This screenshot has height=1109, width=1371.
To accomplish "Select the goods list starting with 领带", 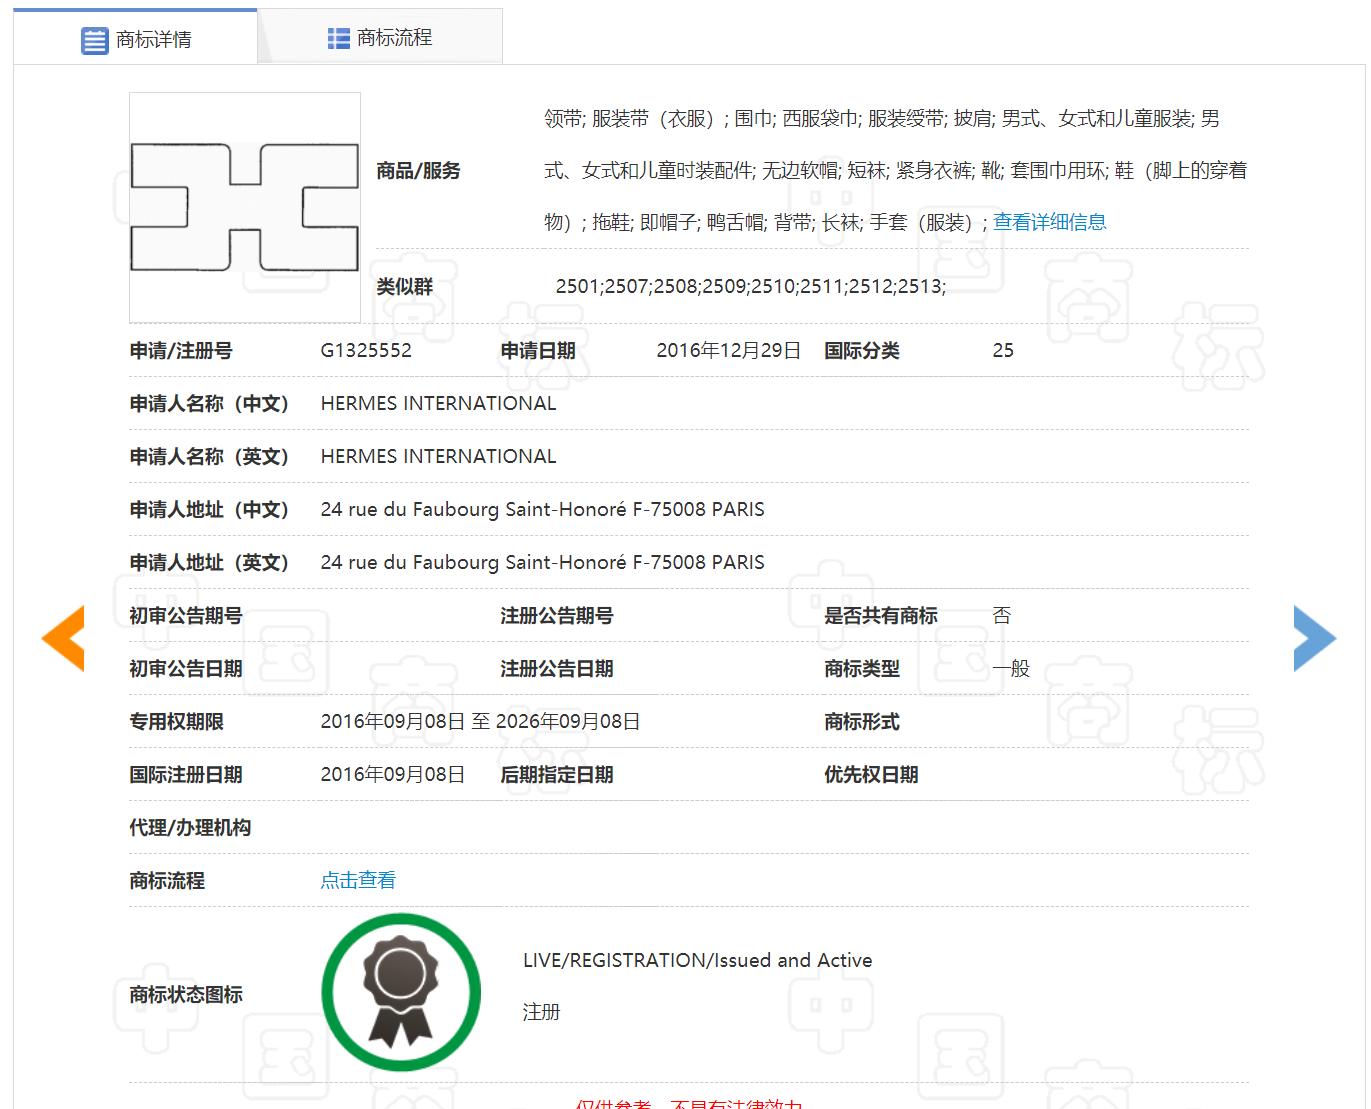I will [x=896, y=170].
